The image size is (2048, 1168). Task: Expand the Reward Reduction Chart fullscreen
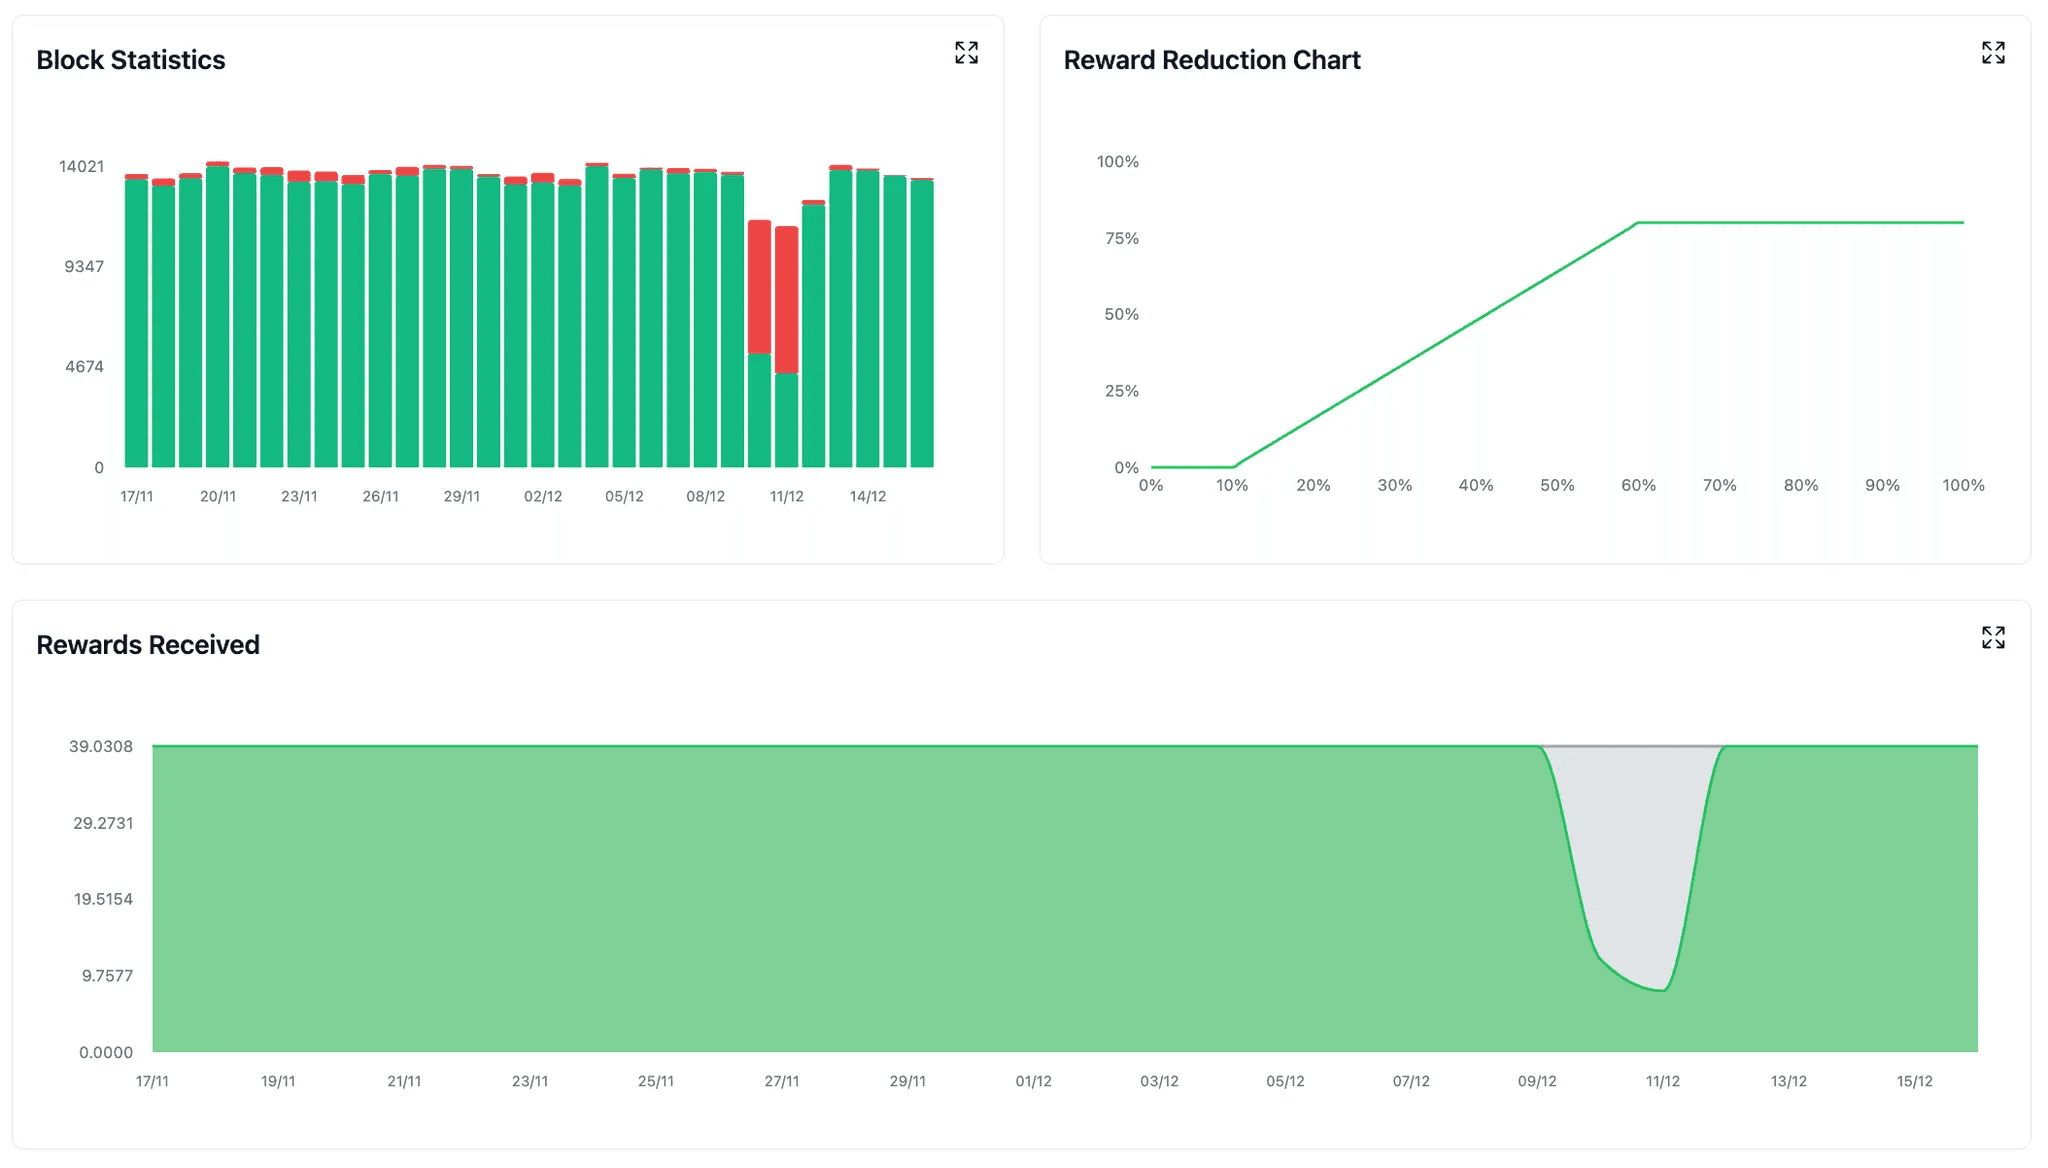click(x=1993, y=53)
